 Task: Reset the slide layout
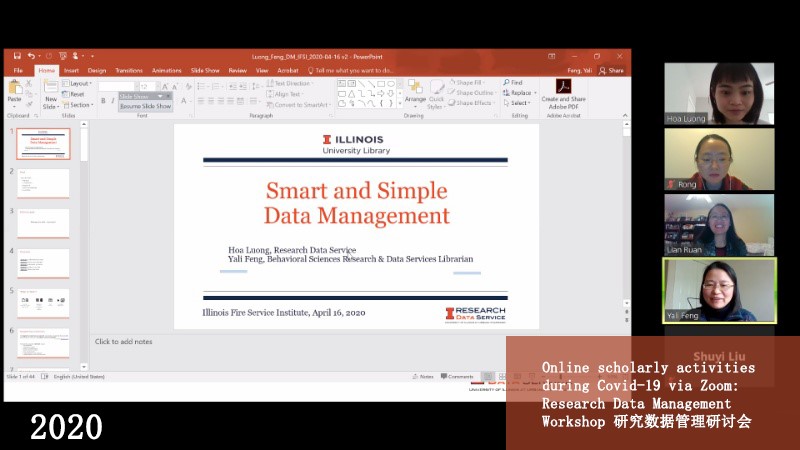(73, 94)
